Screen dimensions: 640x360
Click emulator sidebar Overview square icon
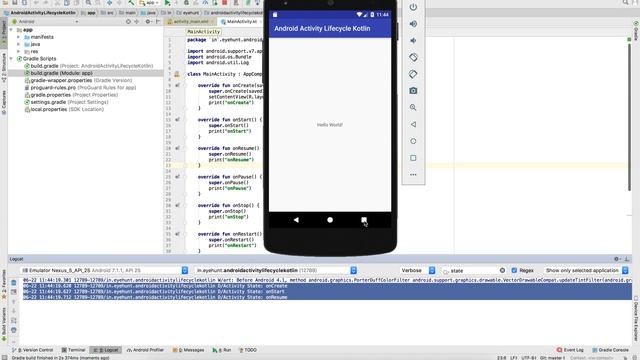coord(413,158)
